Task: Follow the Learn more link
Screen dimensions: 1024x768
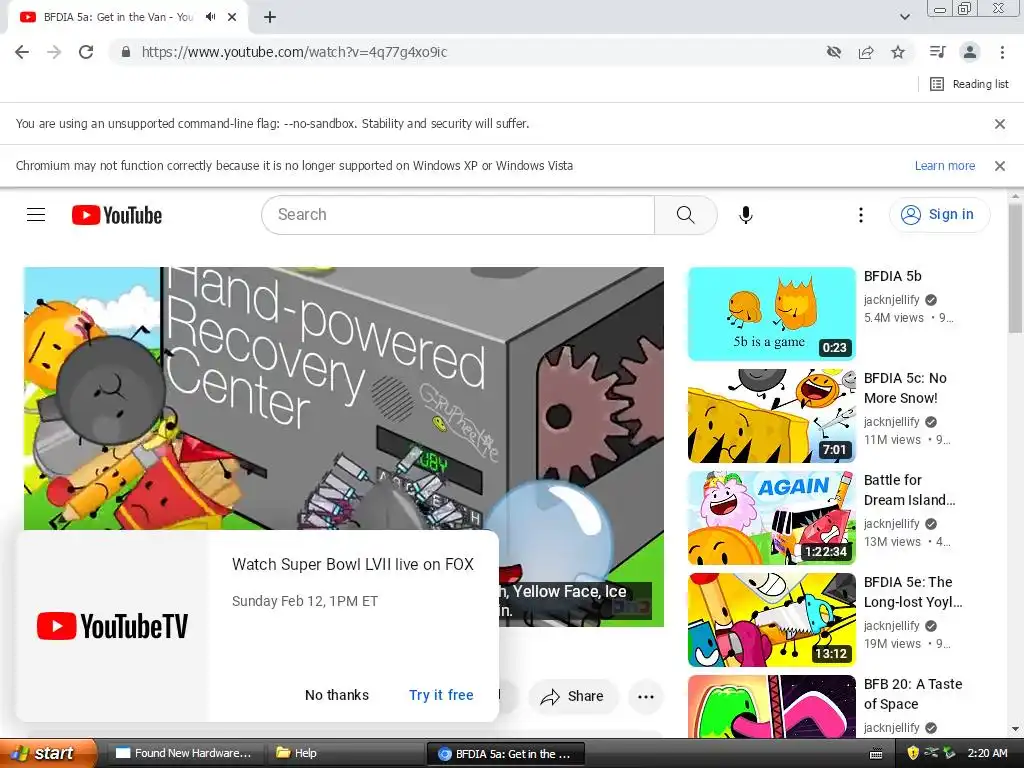Action: point(944,166)
